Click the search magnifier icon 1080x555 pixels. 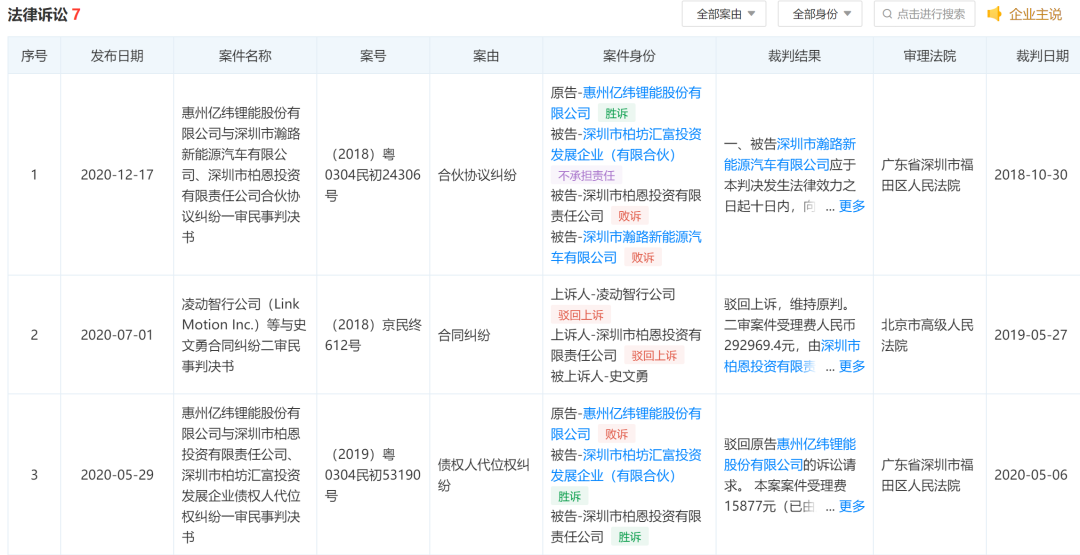(x=886, y=14)
